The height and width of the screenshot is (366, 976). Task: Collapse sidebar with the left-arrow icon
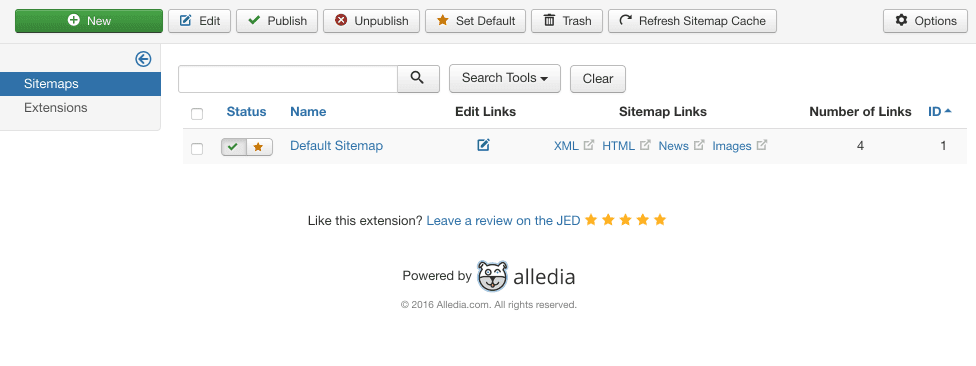point(143,59)
